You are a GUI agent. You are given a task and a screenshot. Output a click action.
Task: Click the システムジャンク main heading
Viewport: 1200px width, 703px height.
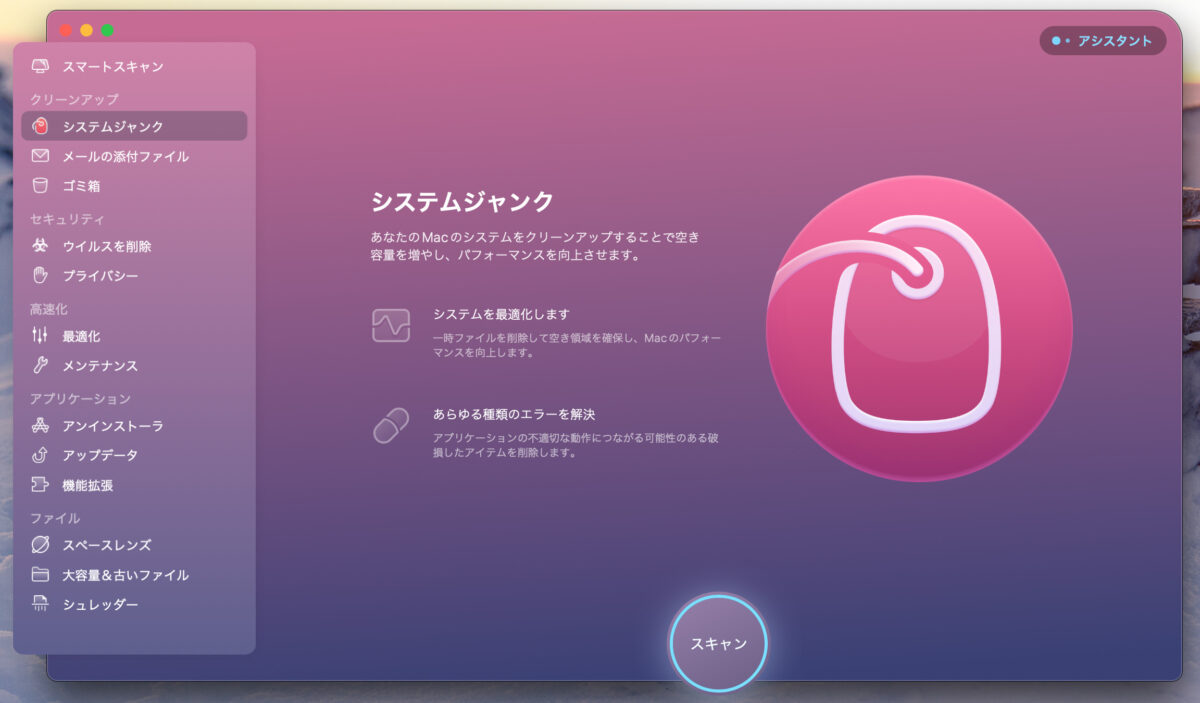462,201
